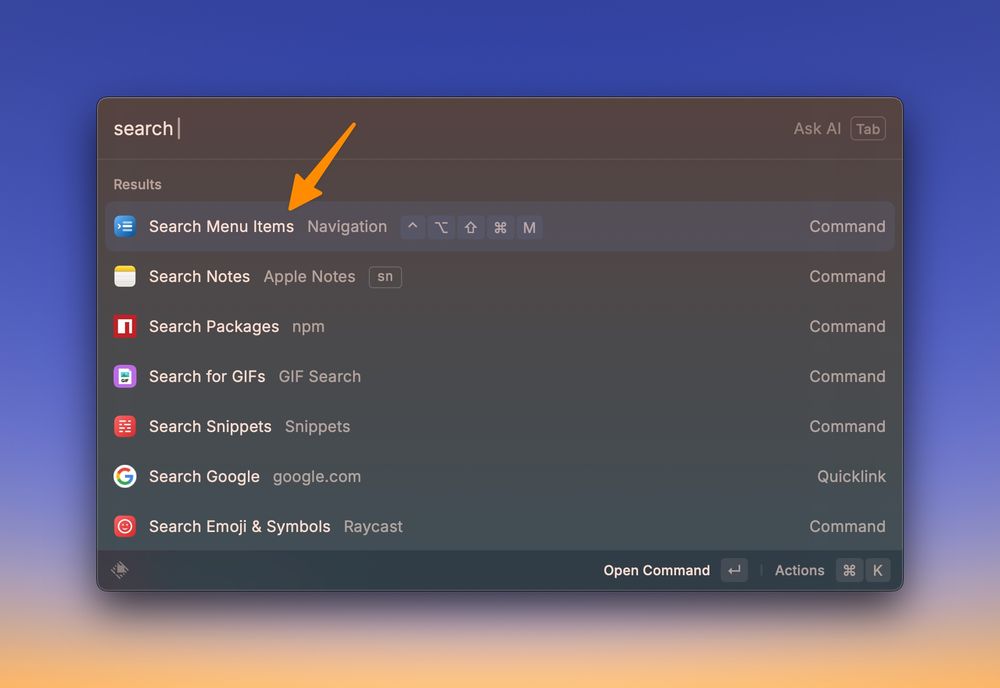Click the npm Search Packages icon

pos(125,326)
